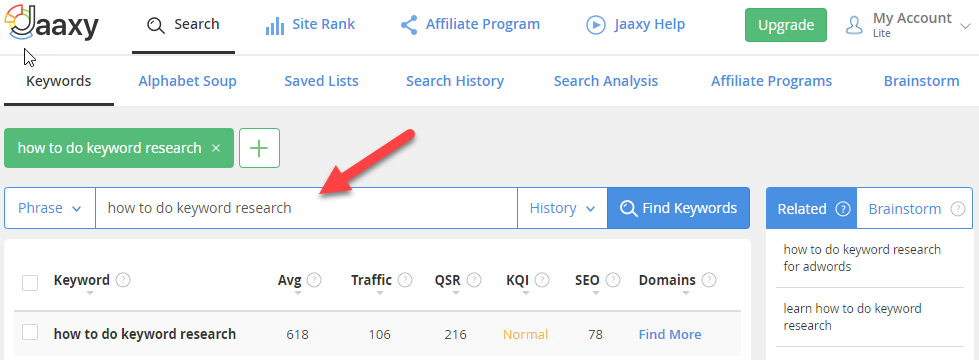Show help for the Related panel
The image size is (979, 360).
point(843,209)
